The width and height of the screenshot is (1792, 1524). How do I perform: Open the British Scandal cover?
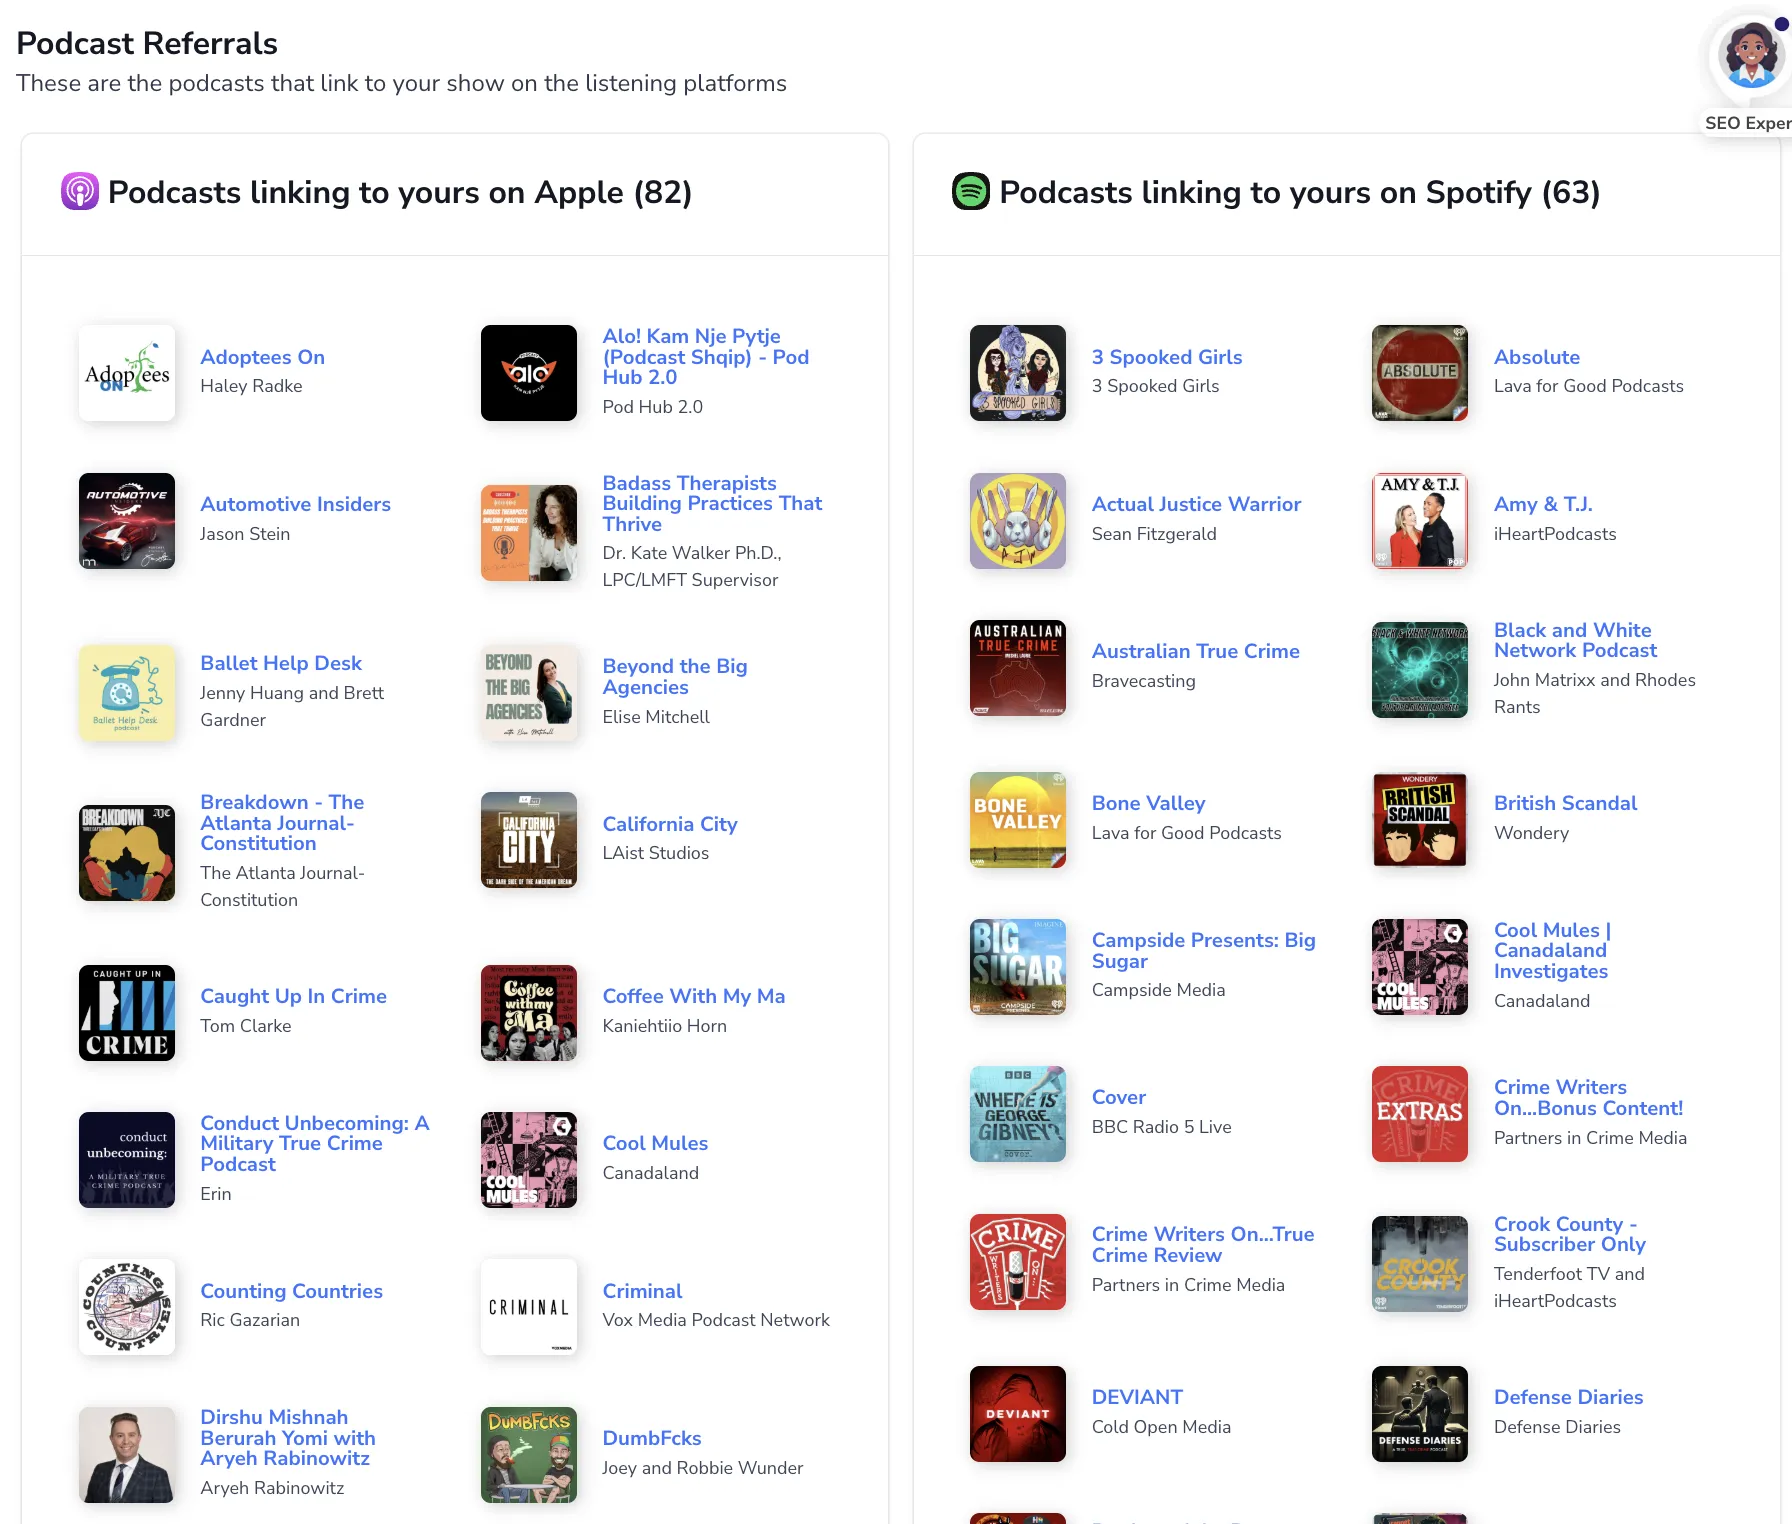(1420, 820)
